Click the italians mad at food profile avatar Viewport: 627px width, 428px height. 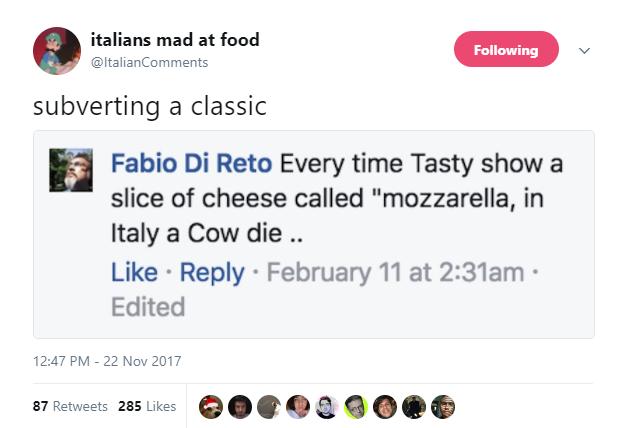click(x=57, y=51)
